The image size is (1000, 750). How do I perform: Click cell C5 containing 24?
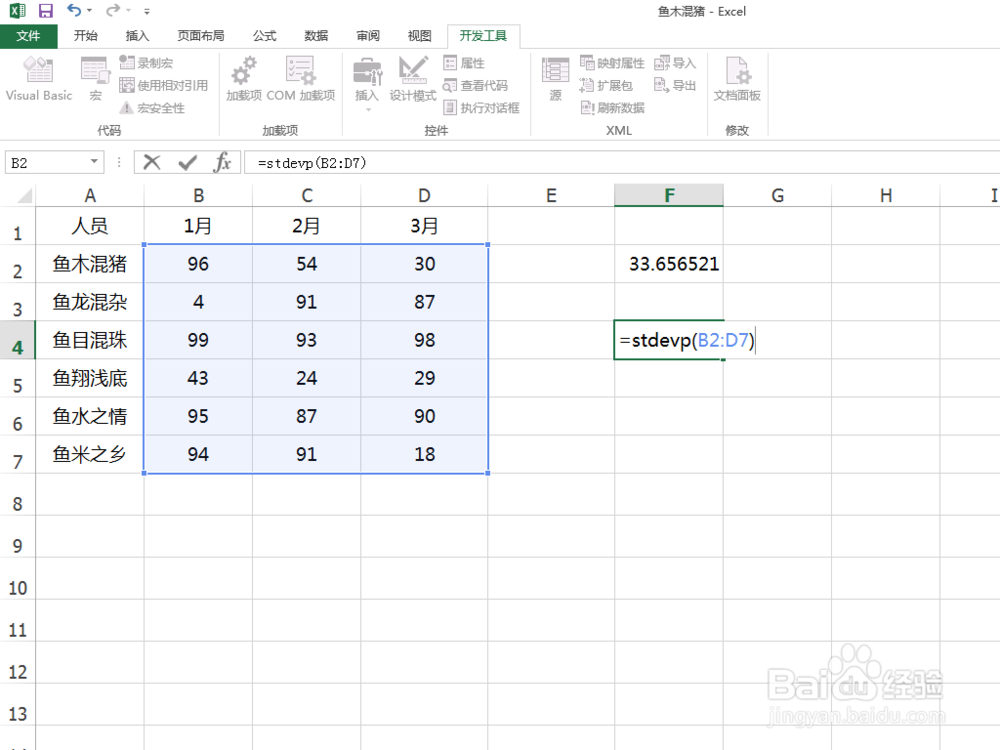click(307, 378)
